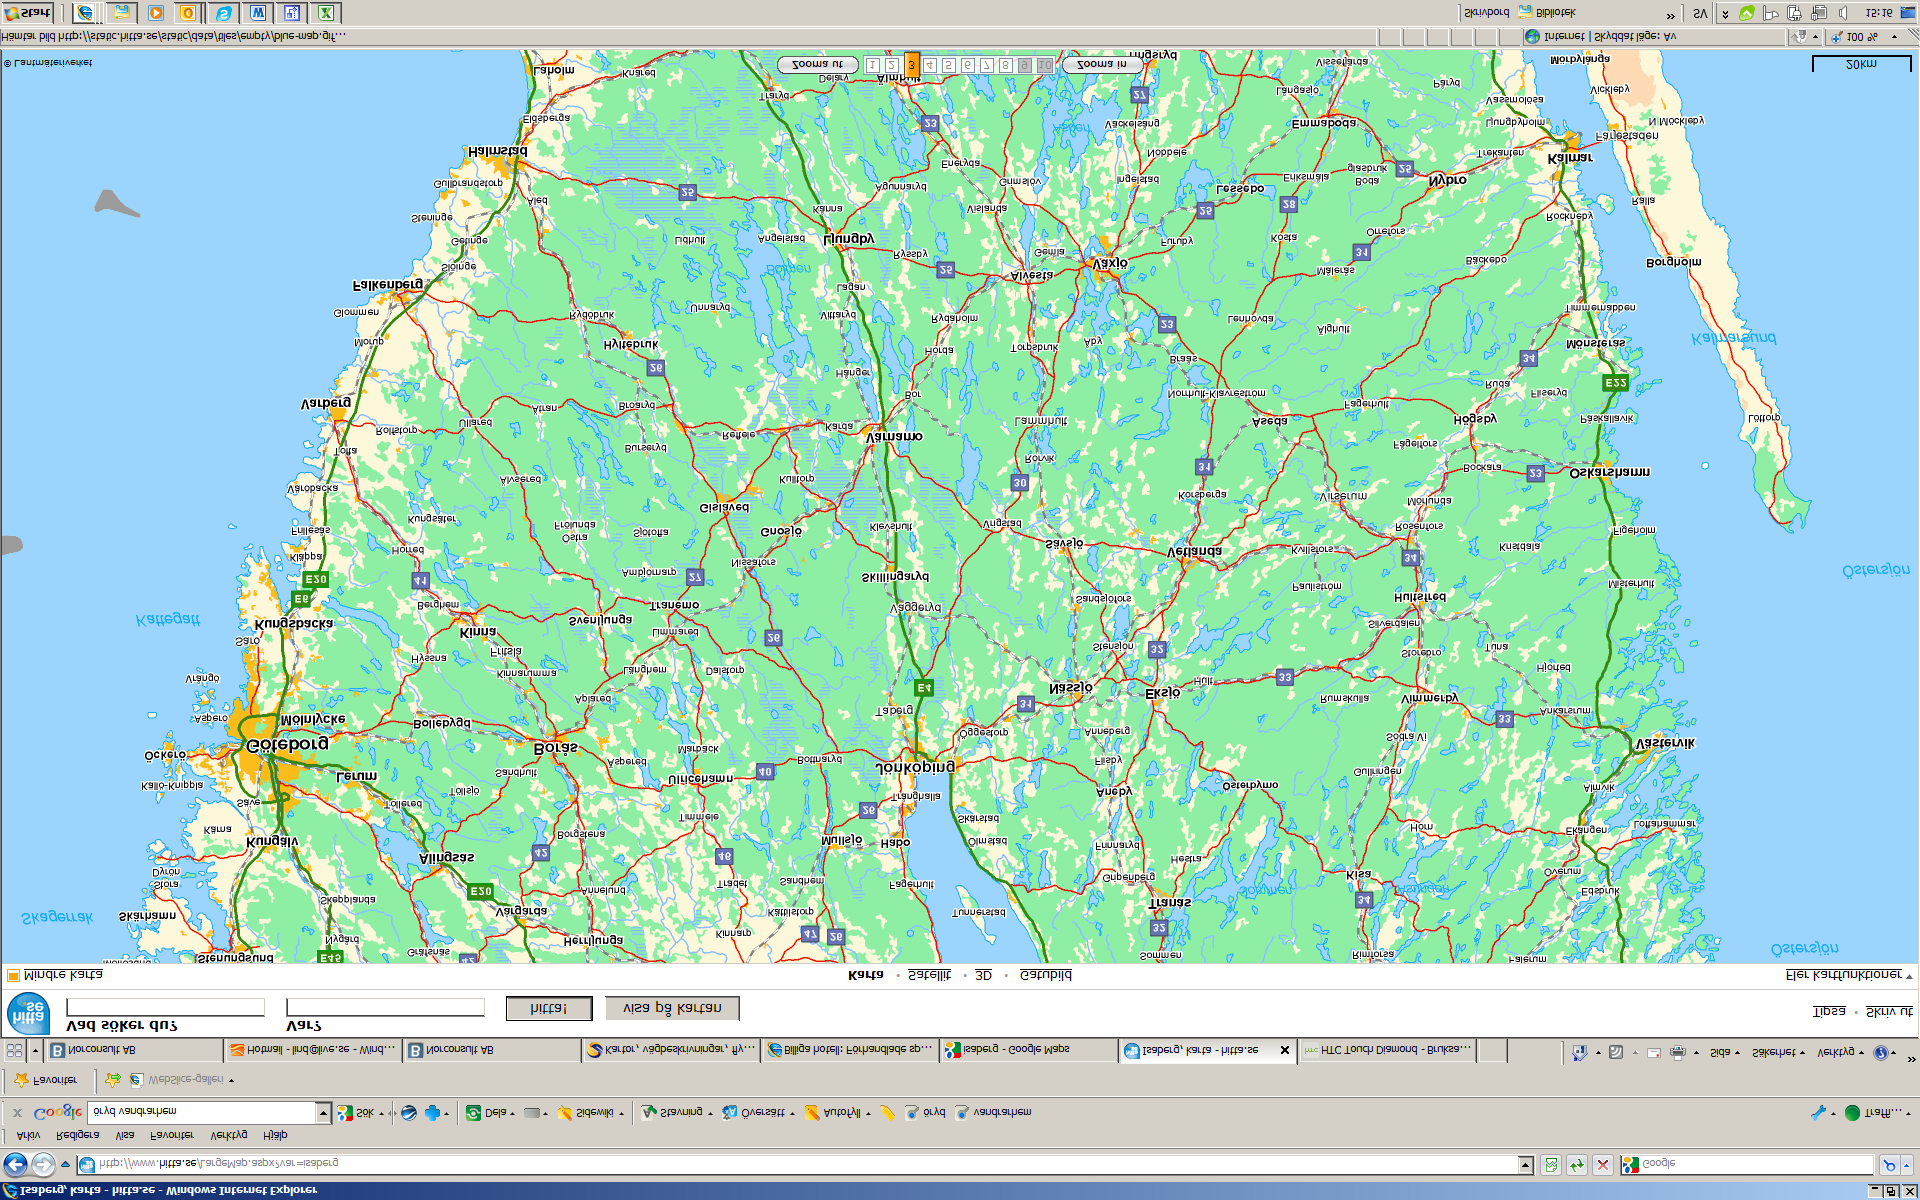Viewport: 1920px width, 1200px height.
Task: Click the Stavning spell check icon
Action: 649,1112
